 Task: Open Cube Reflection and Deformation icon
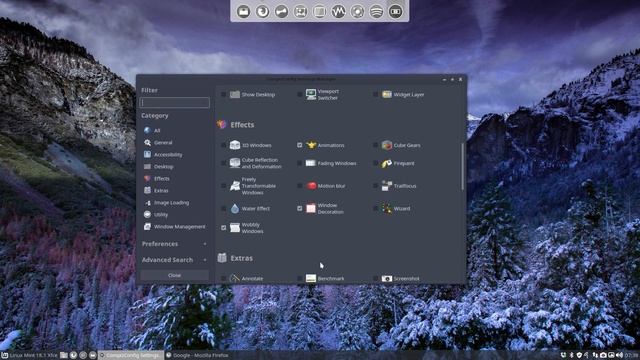click(235, 163)
